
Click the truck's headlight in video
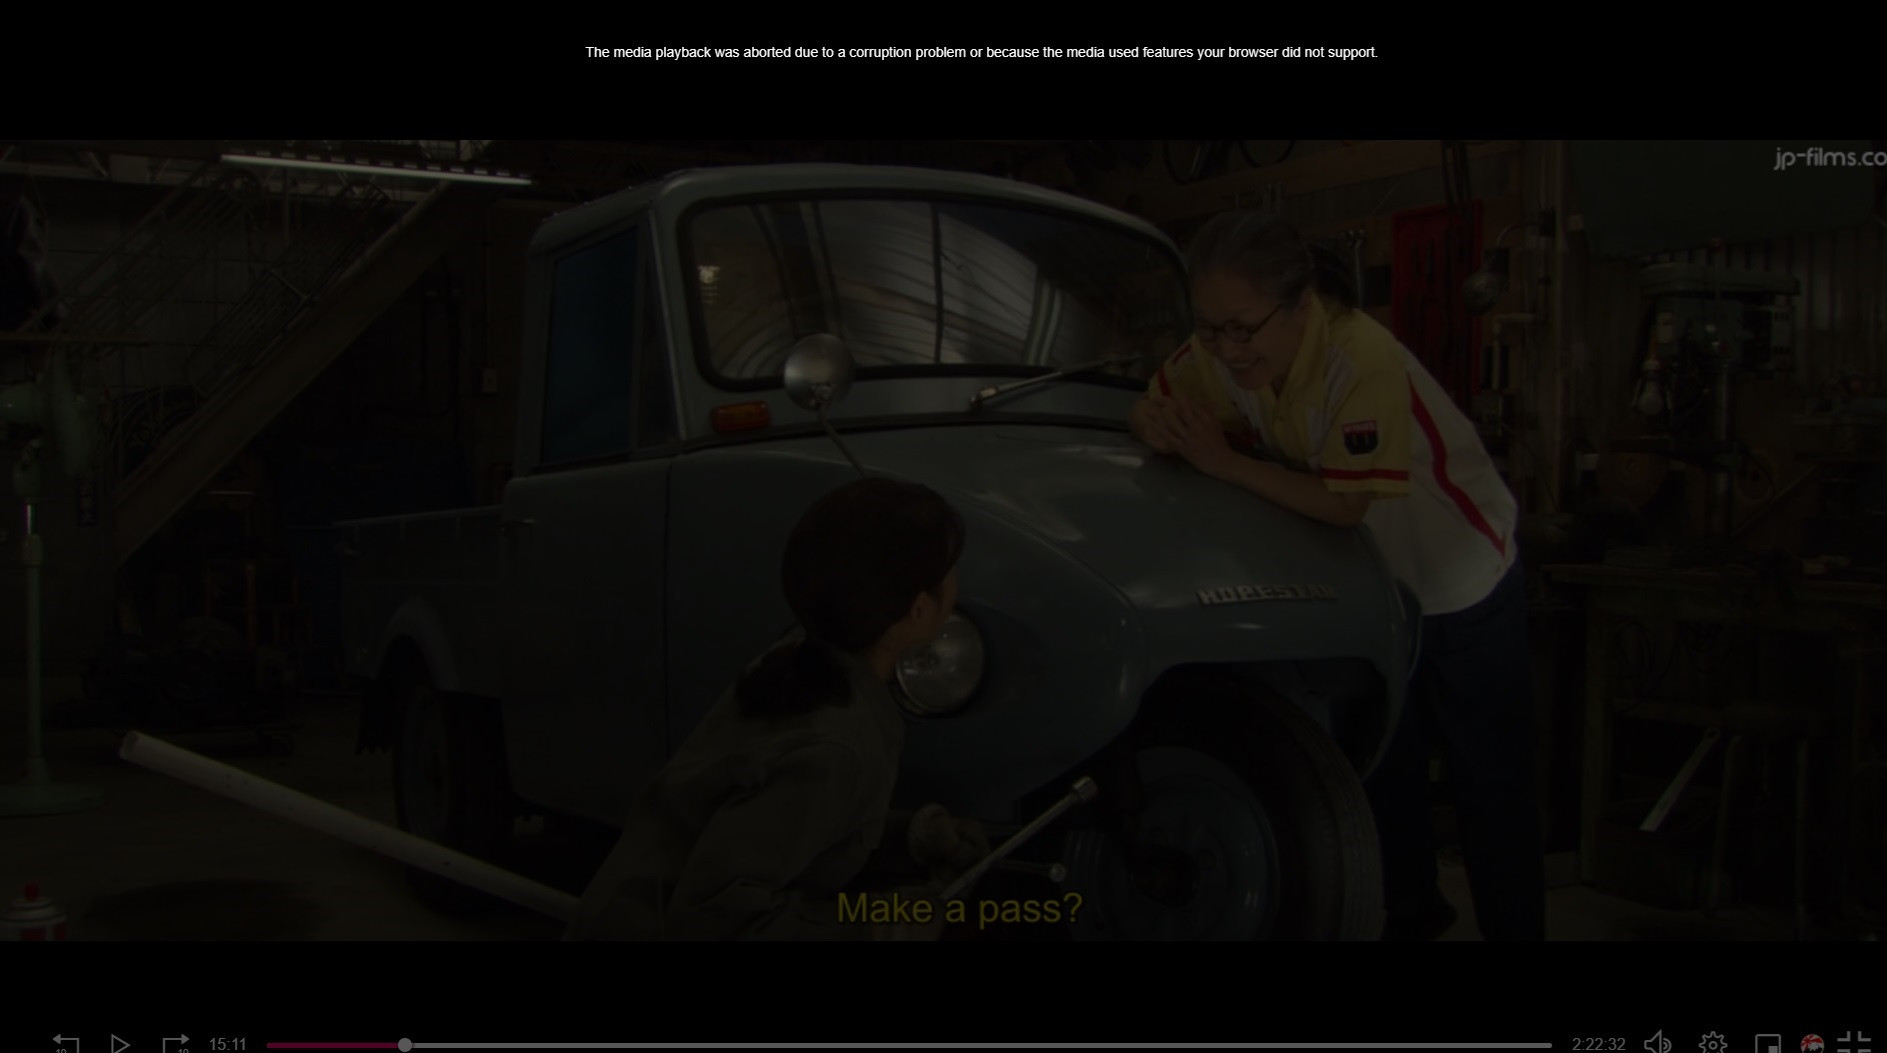tap(938, 665)
